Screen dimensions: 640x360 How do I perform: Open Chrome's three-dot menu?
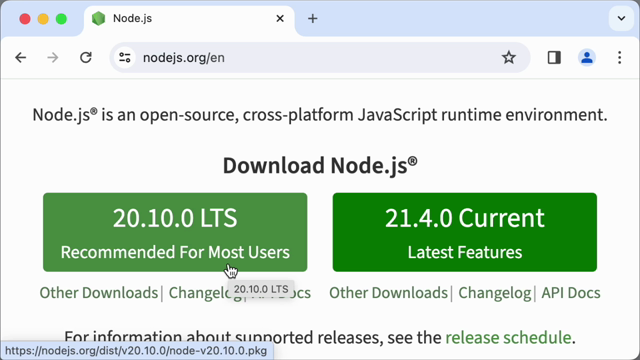click(x=620, y=58)
